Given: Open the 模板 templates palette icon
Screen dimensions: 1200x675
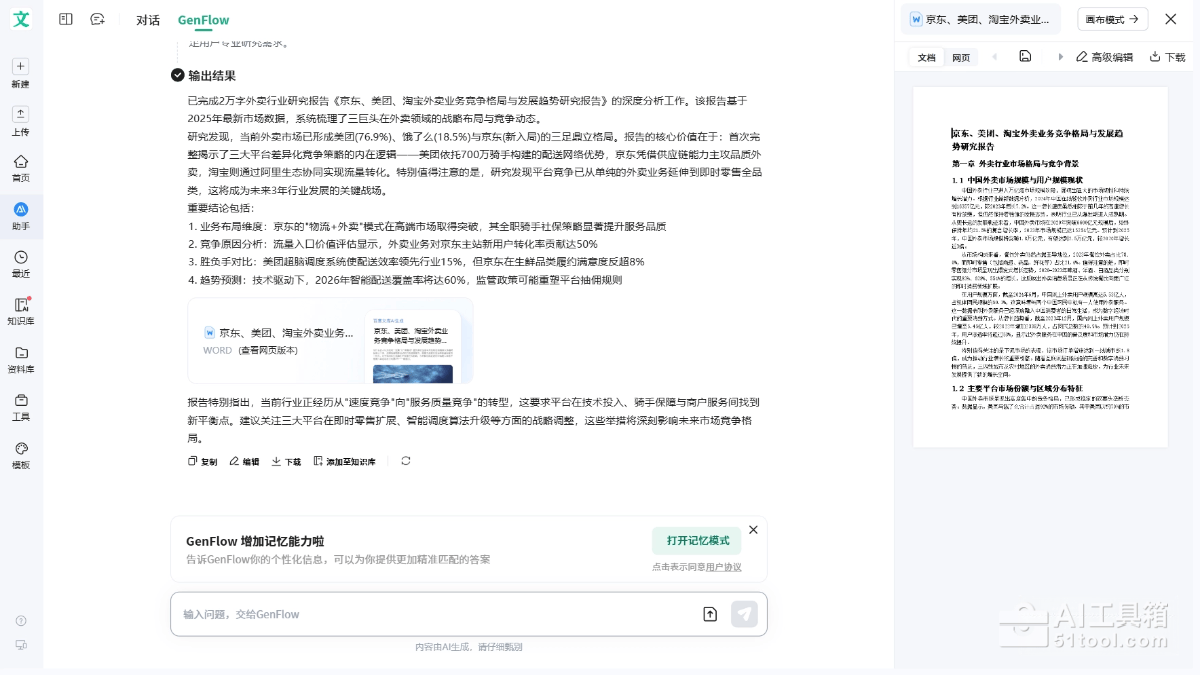Looking at the screenshot, I should pyautogui.click(x=21, y=449).
